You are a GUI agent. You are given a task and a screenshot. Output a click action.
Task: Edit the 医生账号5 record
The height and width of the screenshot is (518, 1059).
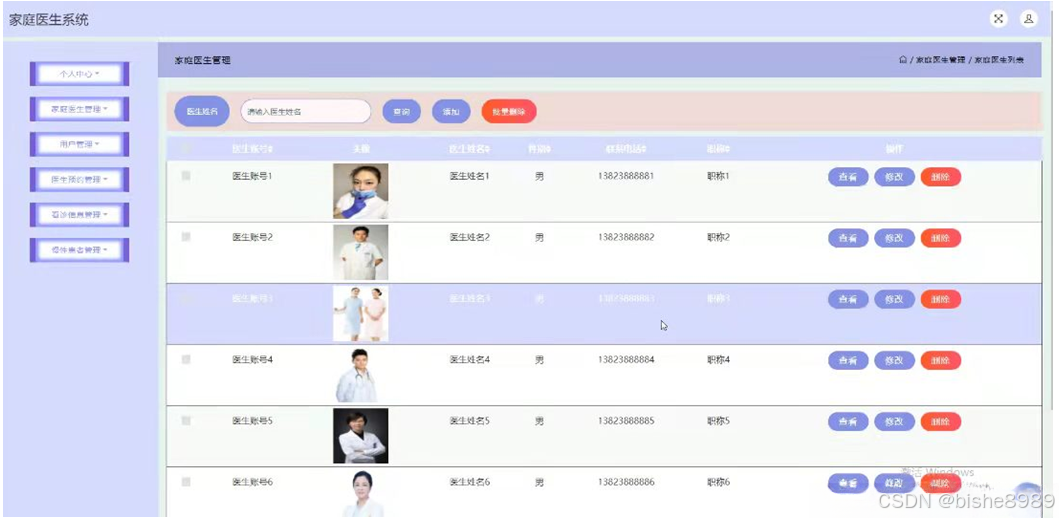[894, 421]
